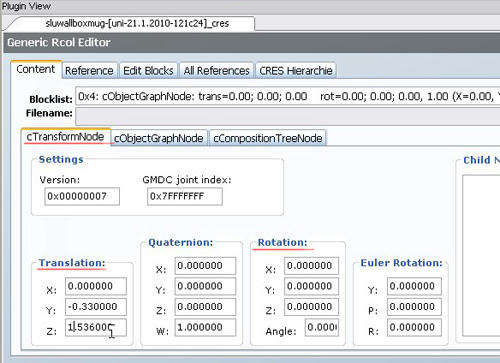Image resolution: width=500 pixels, height=363 pixels.
Task: Click the Rotation X field
Action: (311, 266)
